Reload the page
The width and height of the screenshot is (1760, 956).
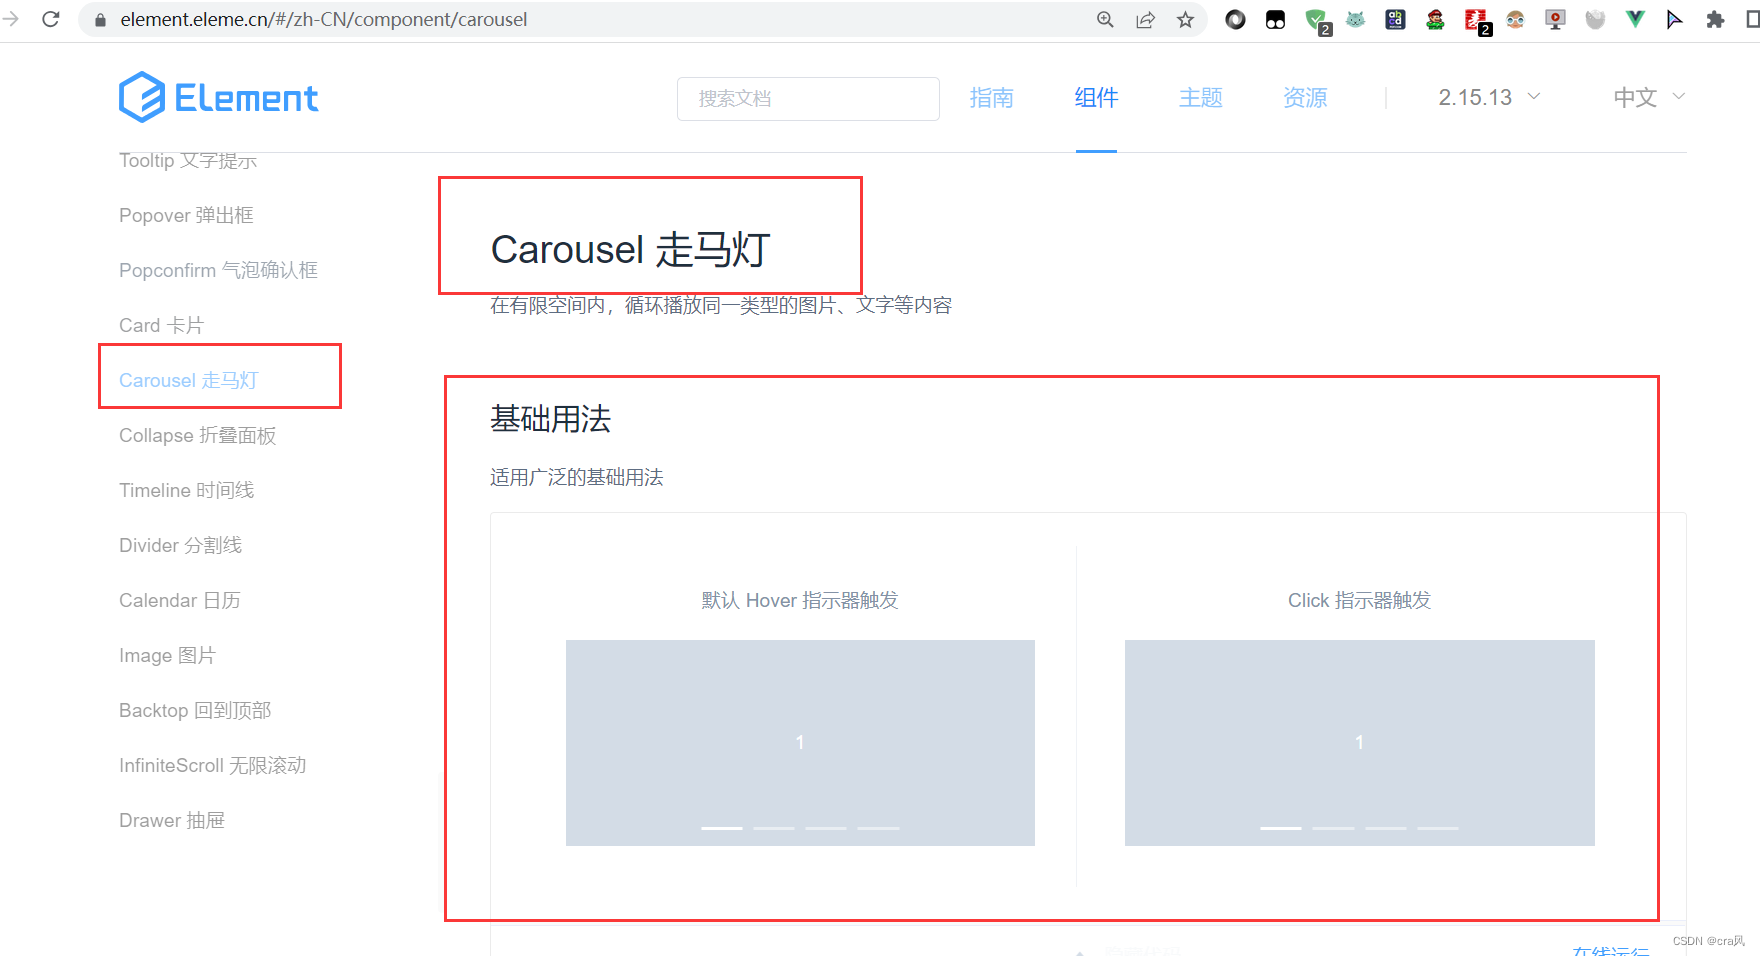(51, 19)
